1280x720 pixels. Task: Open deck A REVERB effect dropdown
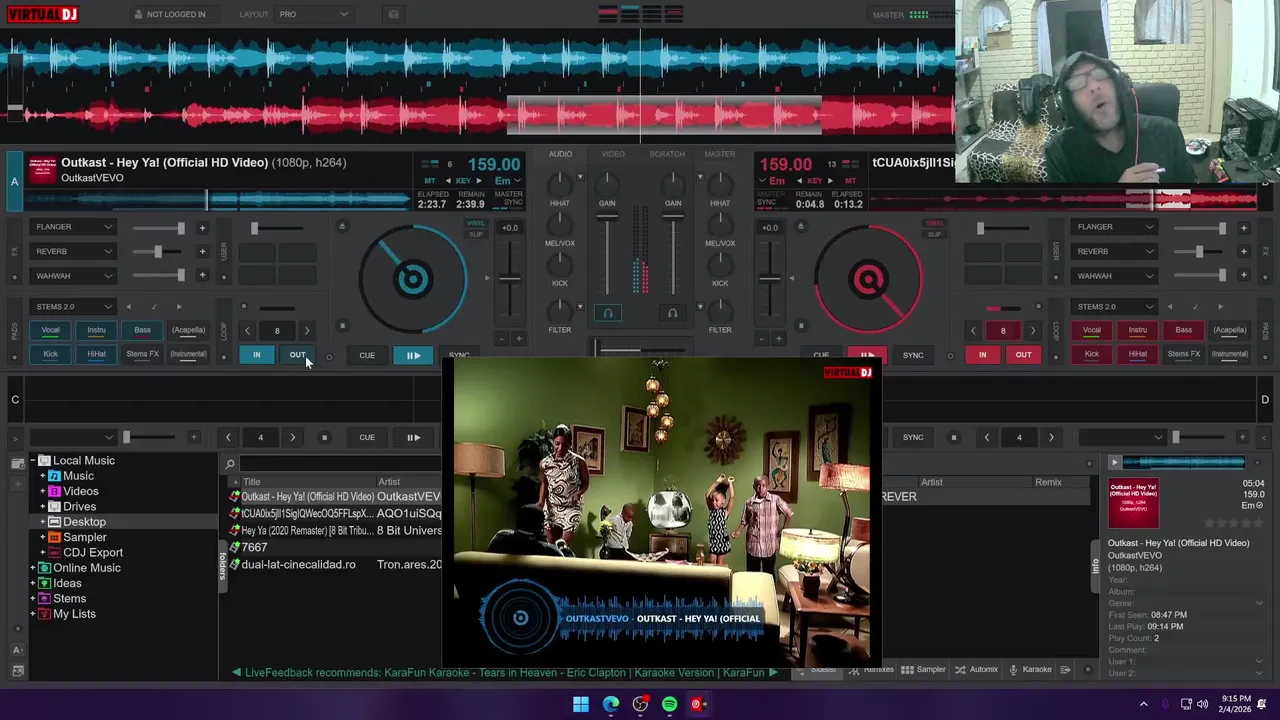tap(73, 252)
